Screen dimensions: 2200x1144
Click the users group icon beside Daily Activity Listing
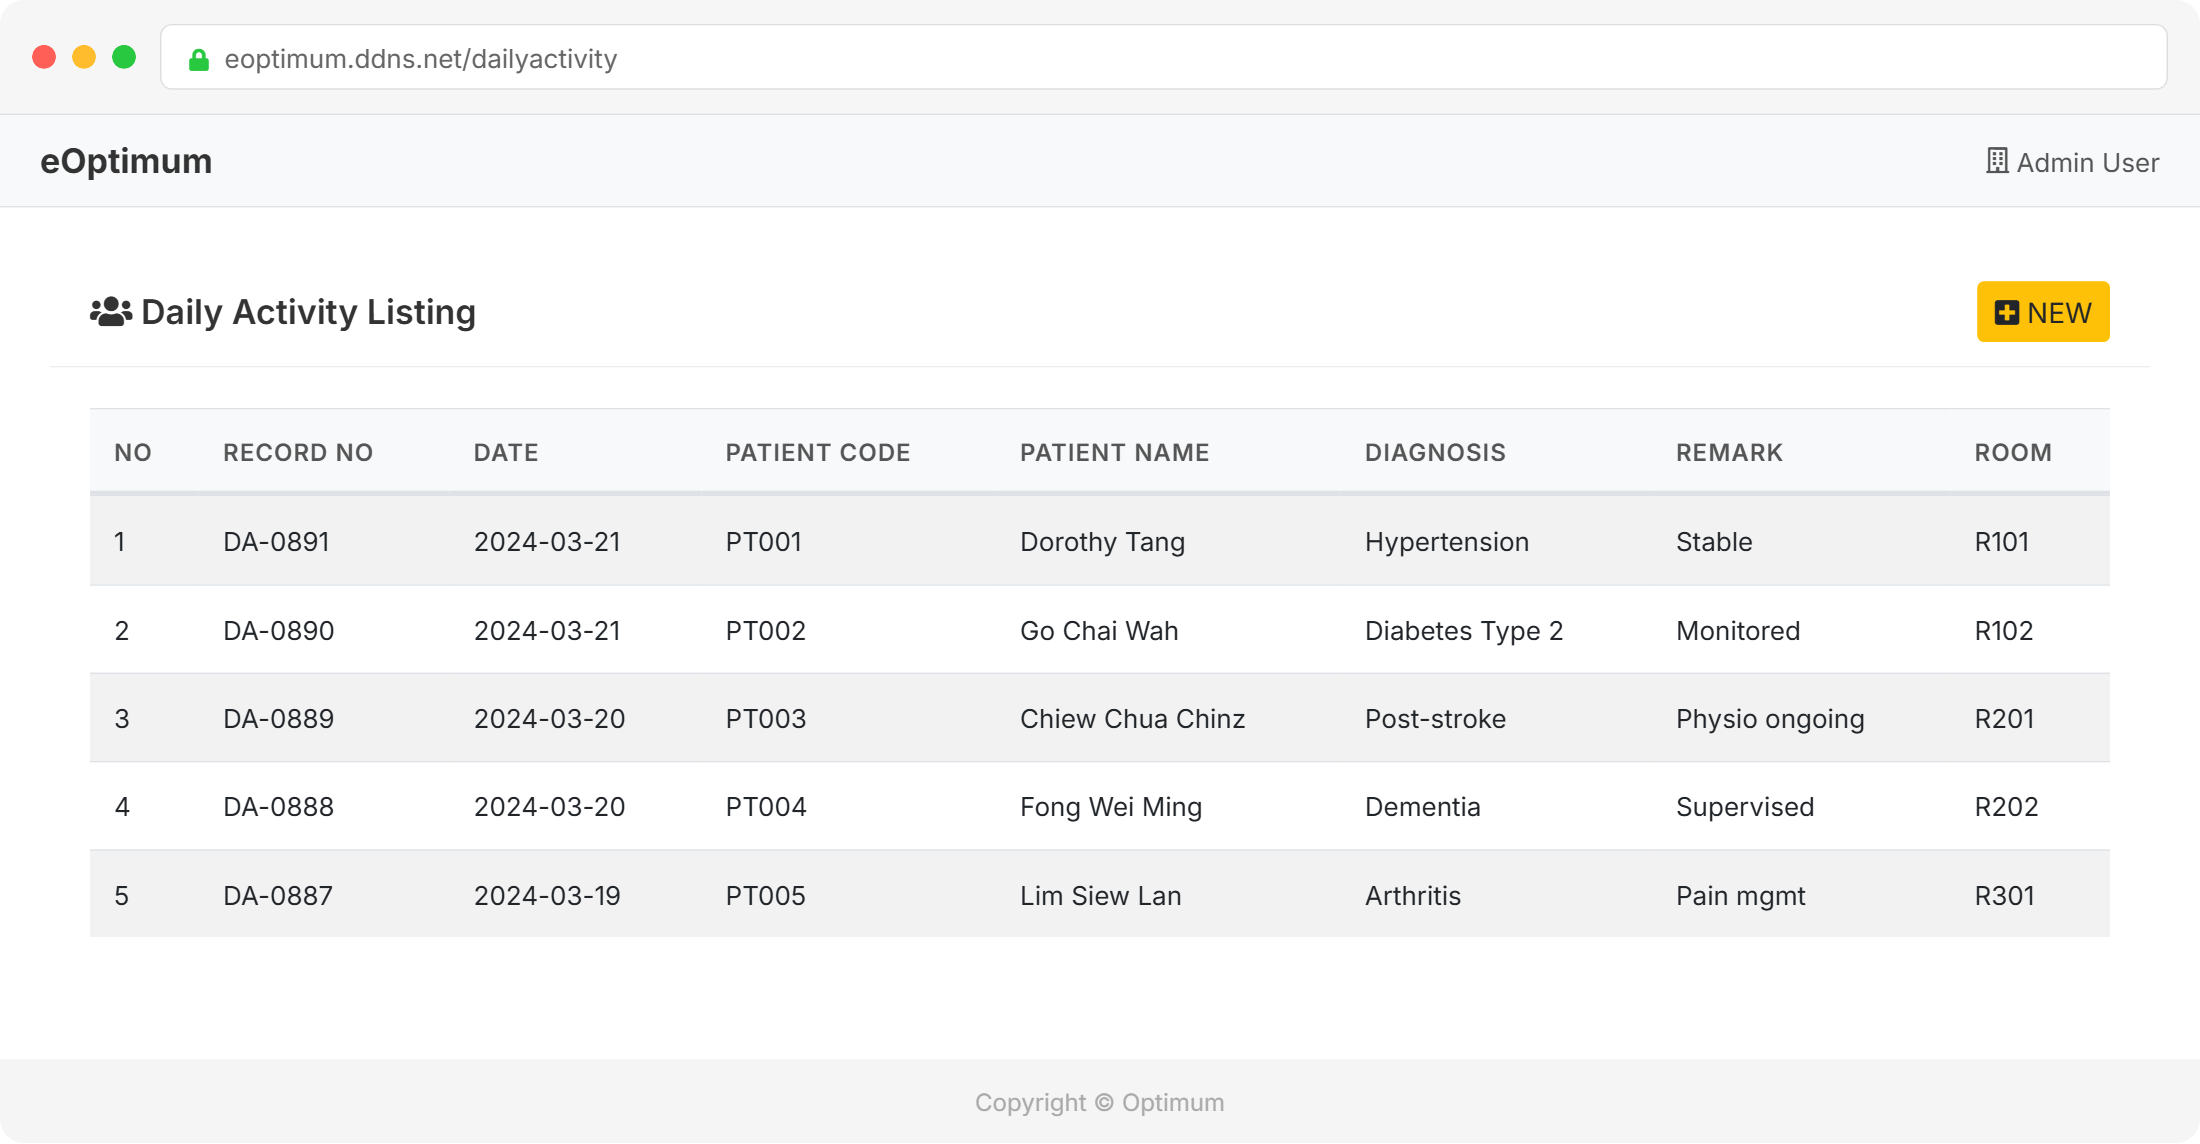(111, 312)
